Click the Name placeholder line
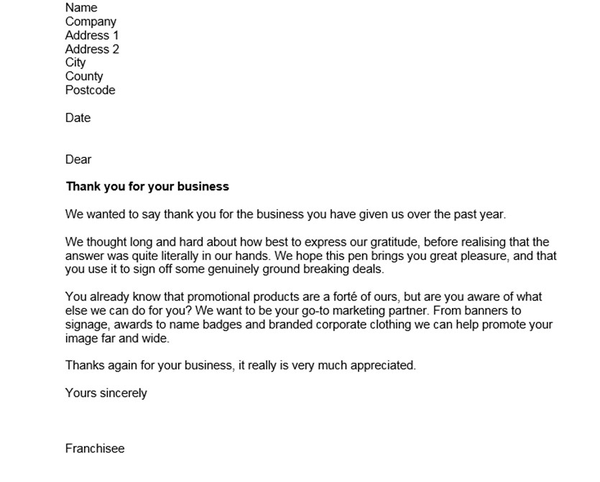Screen dimensions: 600x482 click(81, 8)
